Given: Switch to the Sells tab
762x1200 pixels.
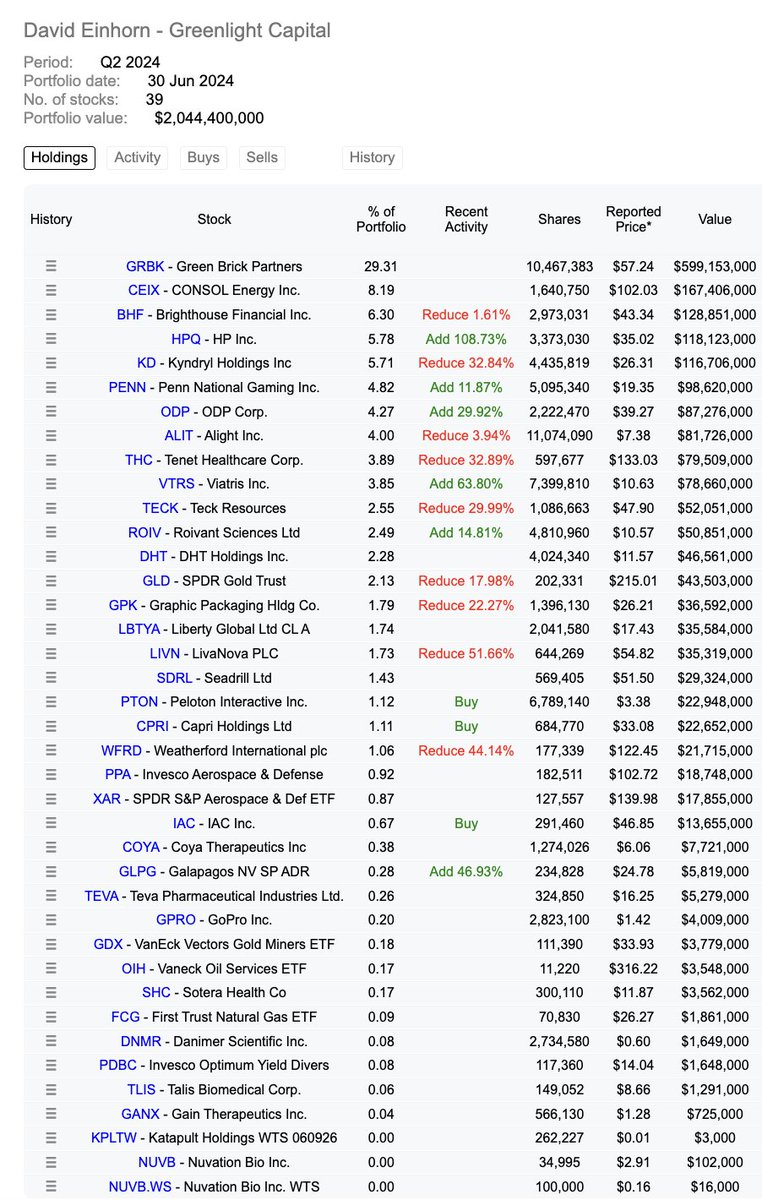Looking at the screenshot, I should (x=263, y=157).
